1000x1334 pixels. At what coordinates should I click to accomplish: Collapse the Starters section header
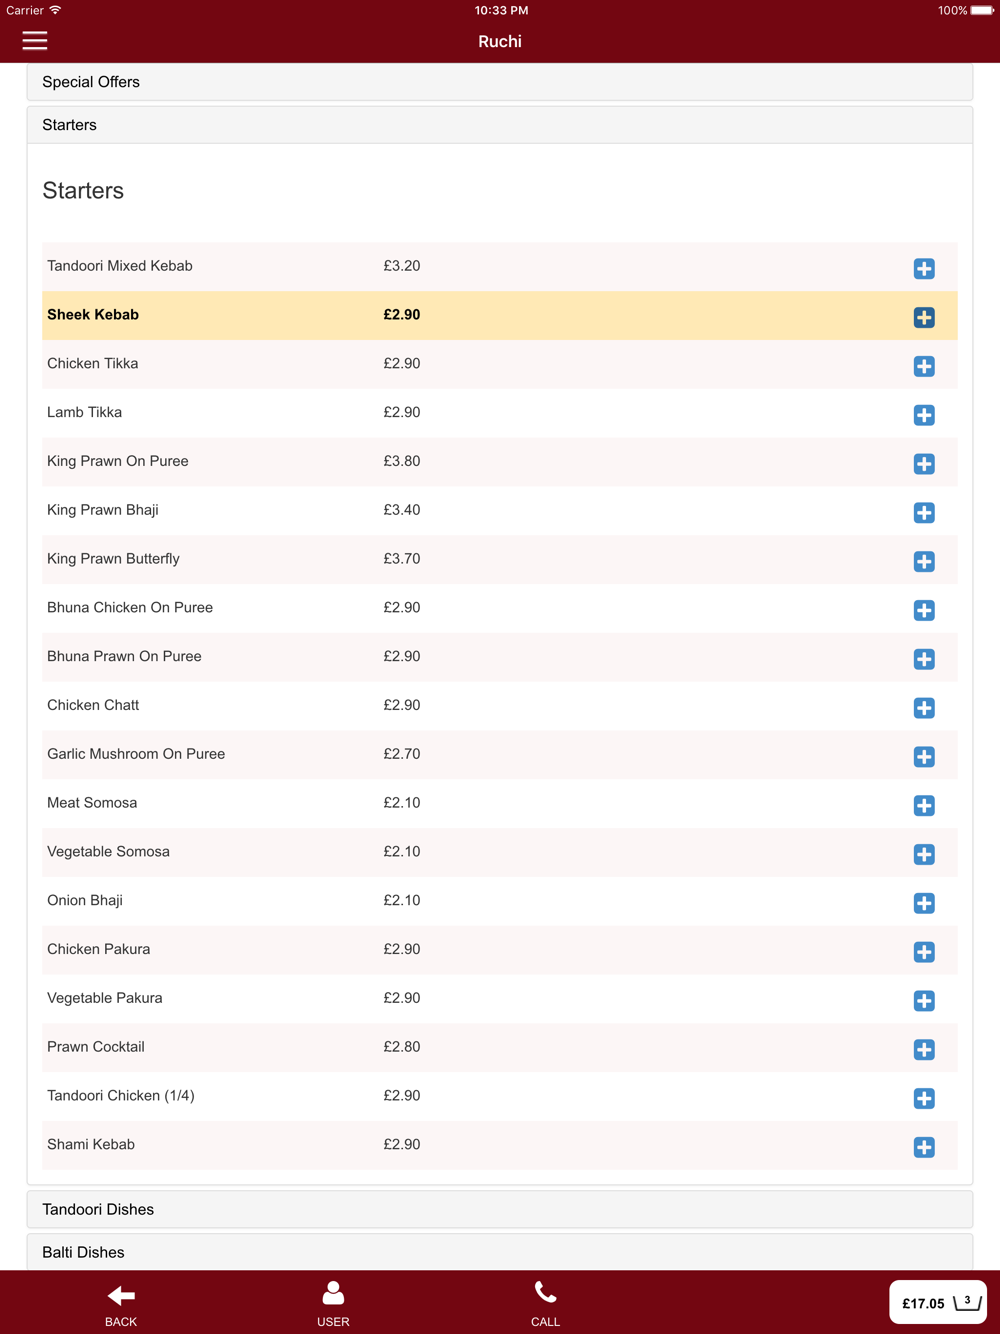tap(500, 125)
